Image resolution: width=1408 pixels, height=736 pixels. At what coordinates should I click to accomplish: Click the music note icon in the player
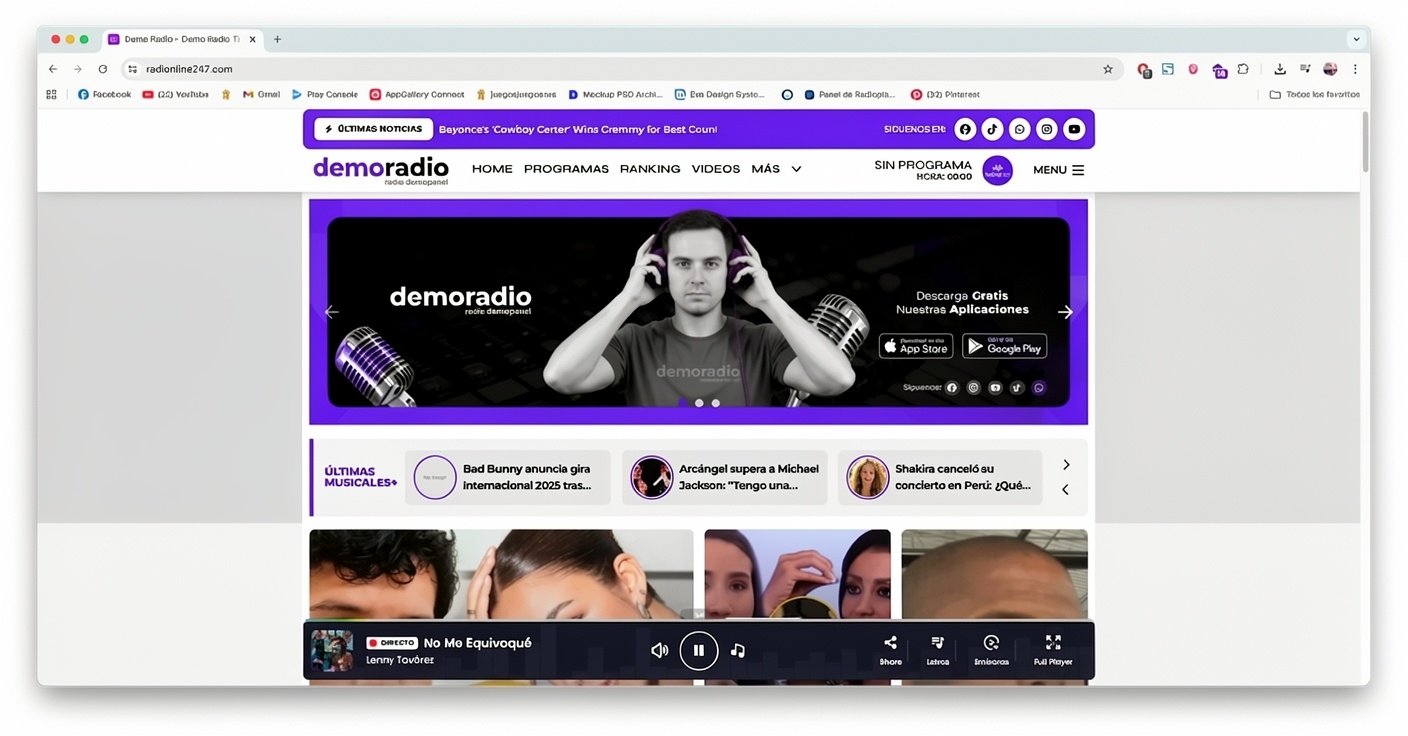[738, 650]
